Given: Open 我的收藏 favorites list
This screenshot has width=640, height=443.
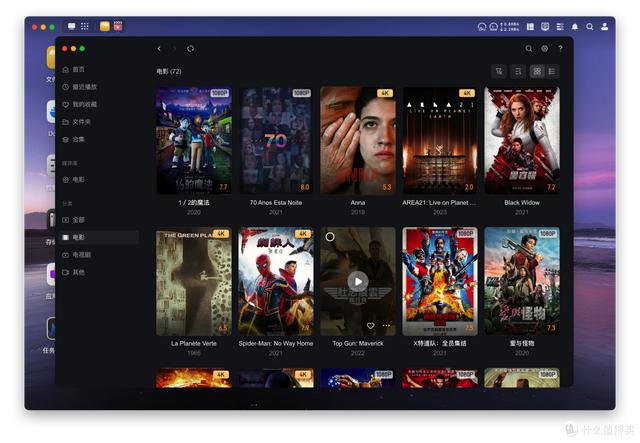Looking at the screenshot, I should pos(99,105).
